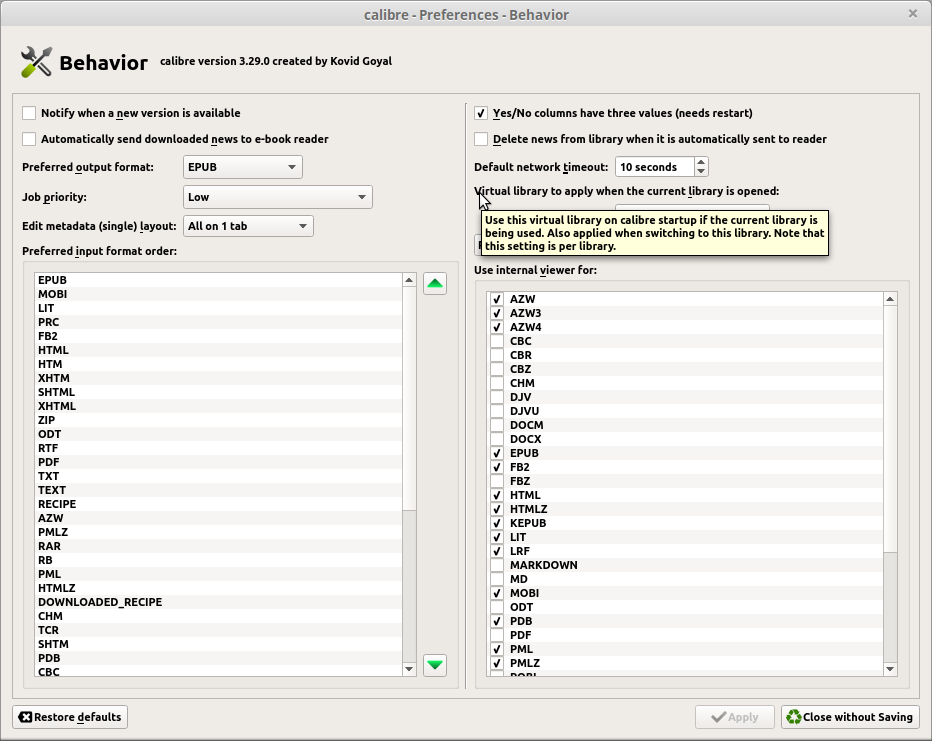Select TCR in input format order list

click(x=219, y=630)
